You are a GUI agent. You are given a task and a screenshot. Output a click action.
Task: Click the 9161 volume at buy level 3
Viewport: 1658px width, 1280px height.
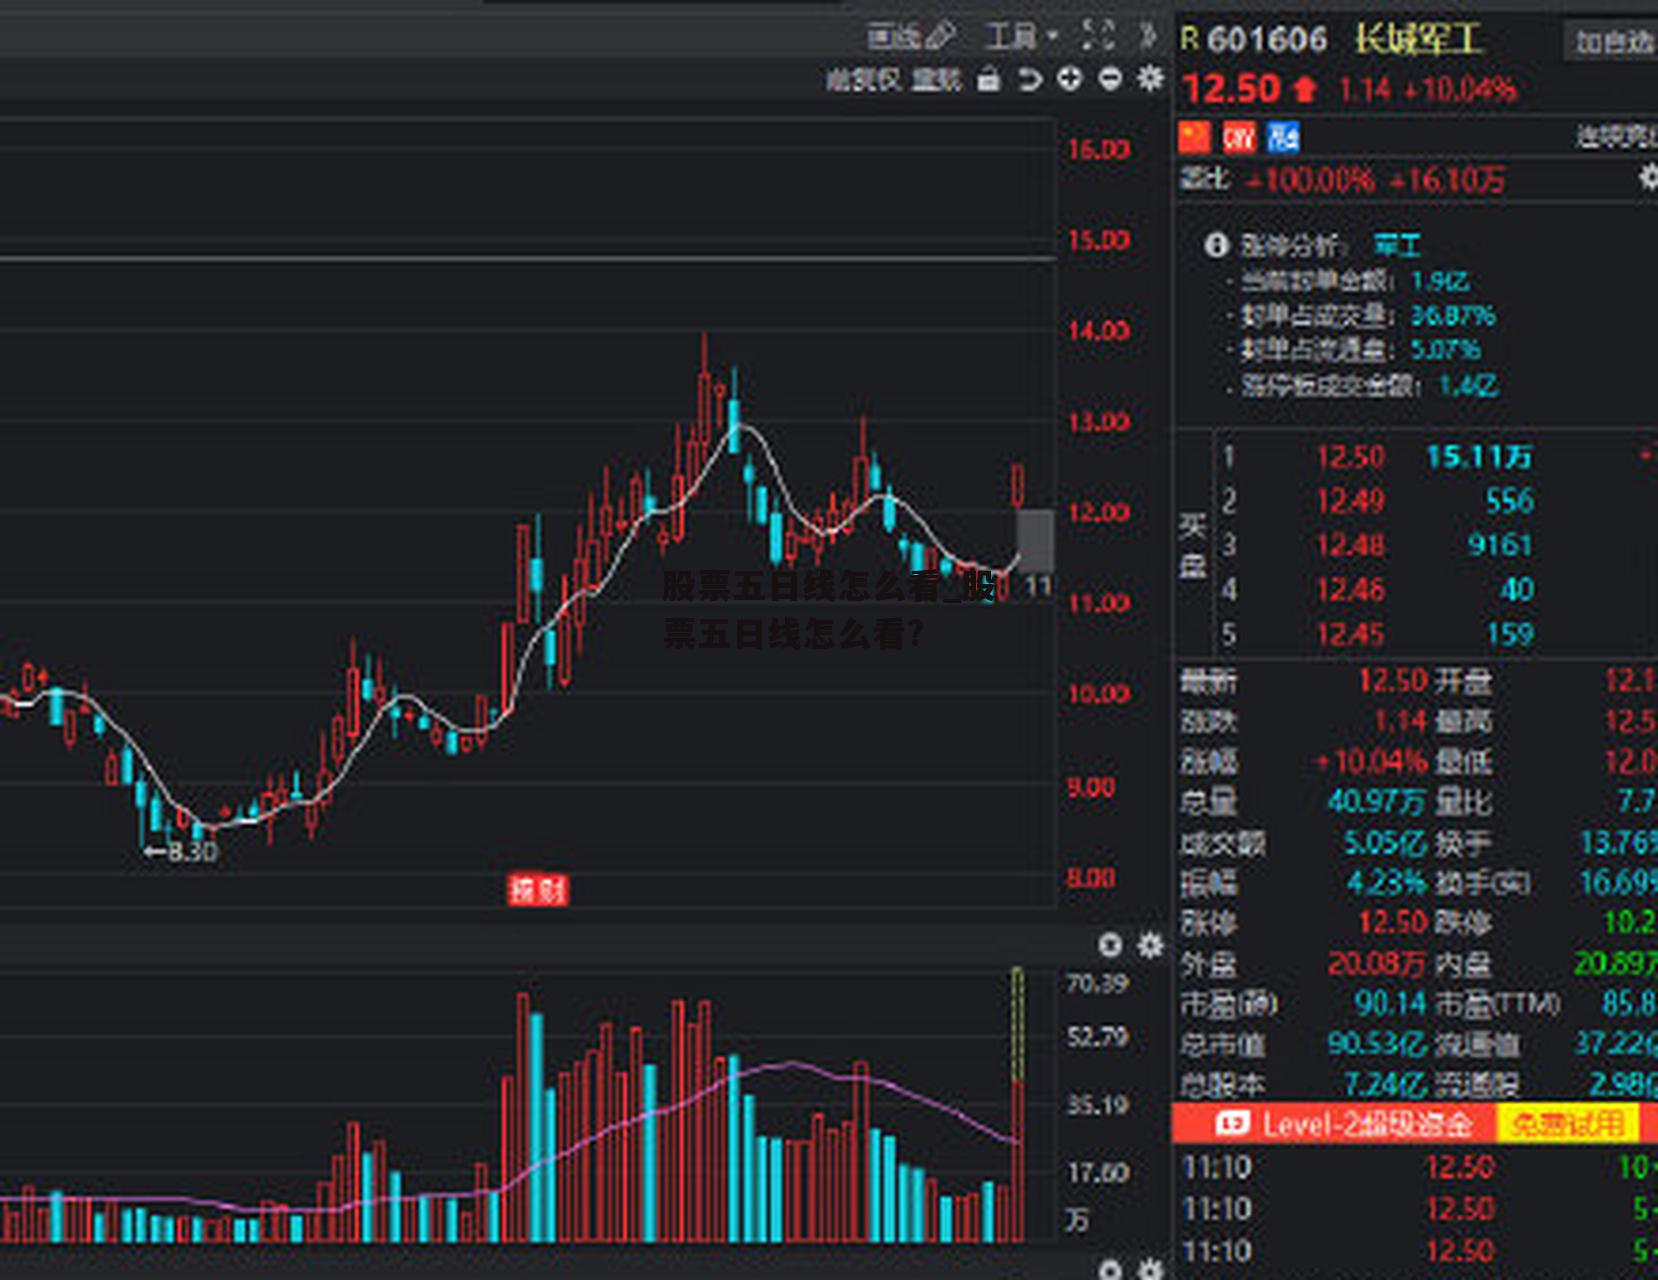pos(1500,545)
